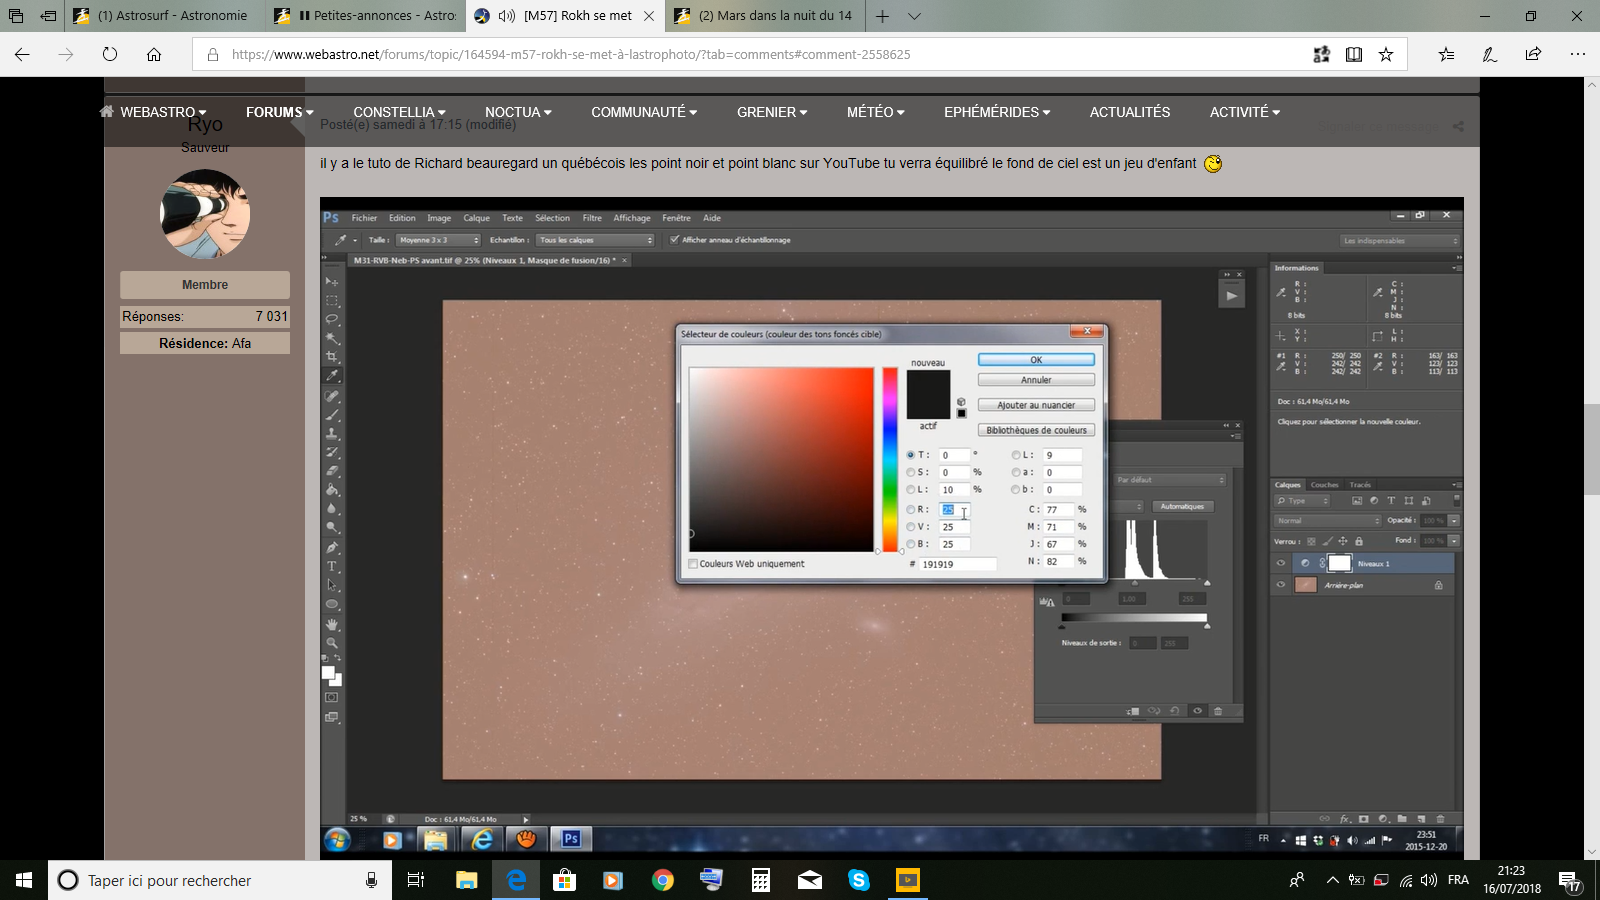Viewport: 1600px width, 900px height.
Task: Open the Photoshop 'Affichage' menu
Action: click(x=632, y=218)
